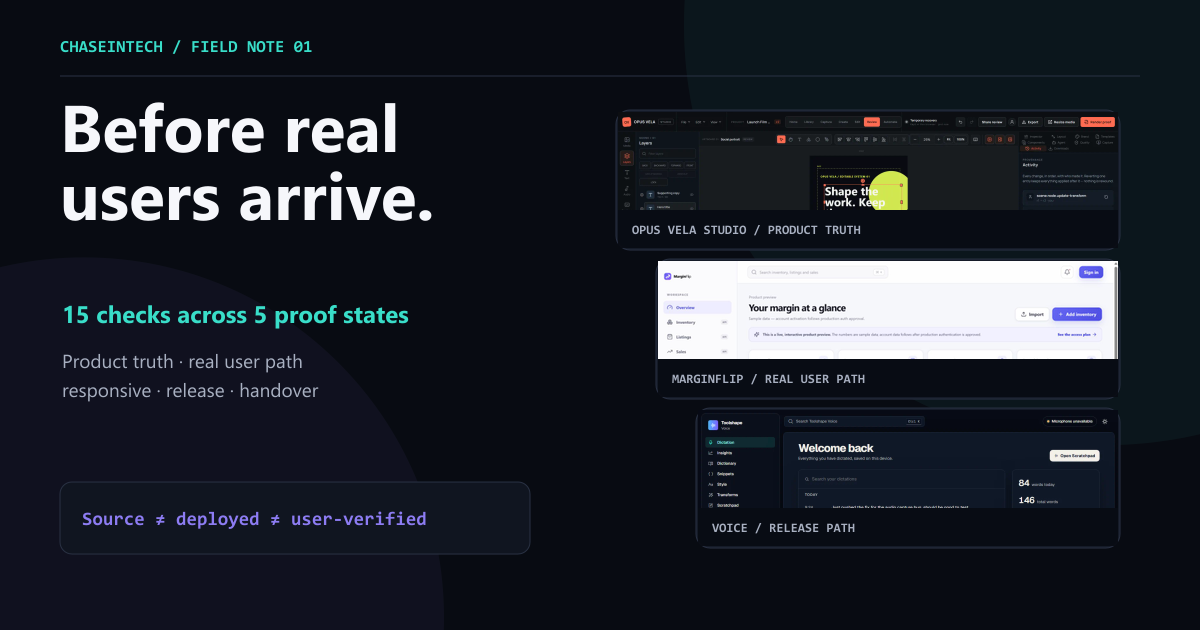1200x630 pixels.
Task: Click Add inventory button in MarginFlip
Action: pyautogui.click(x=1077, y=314)
